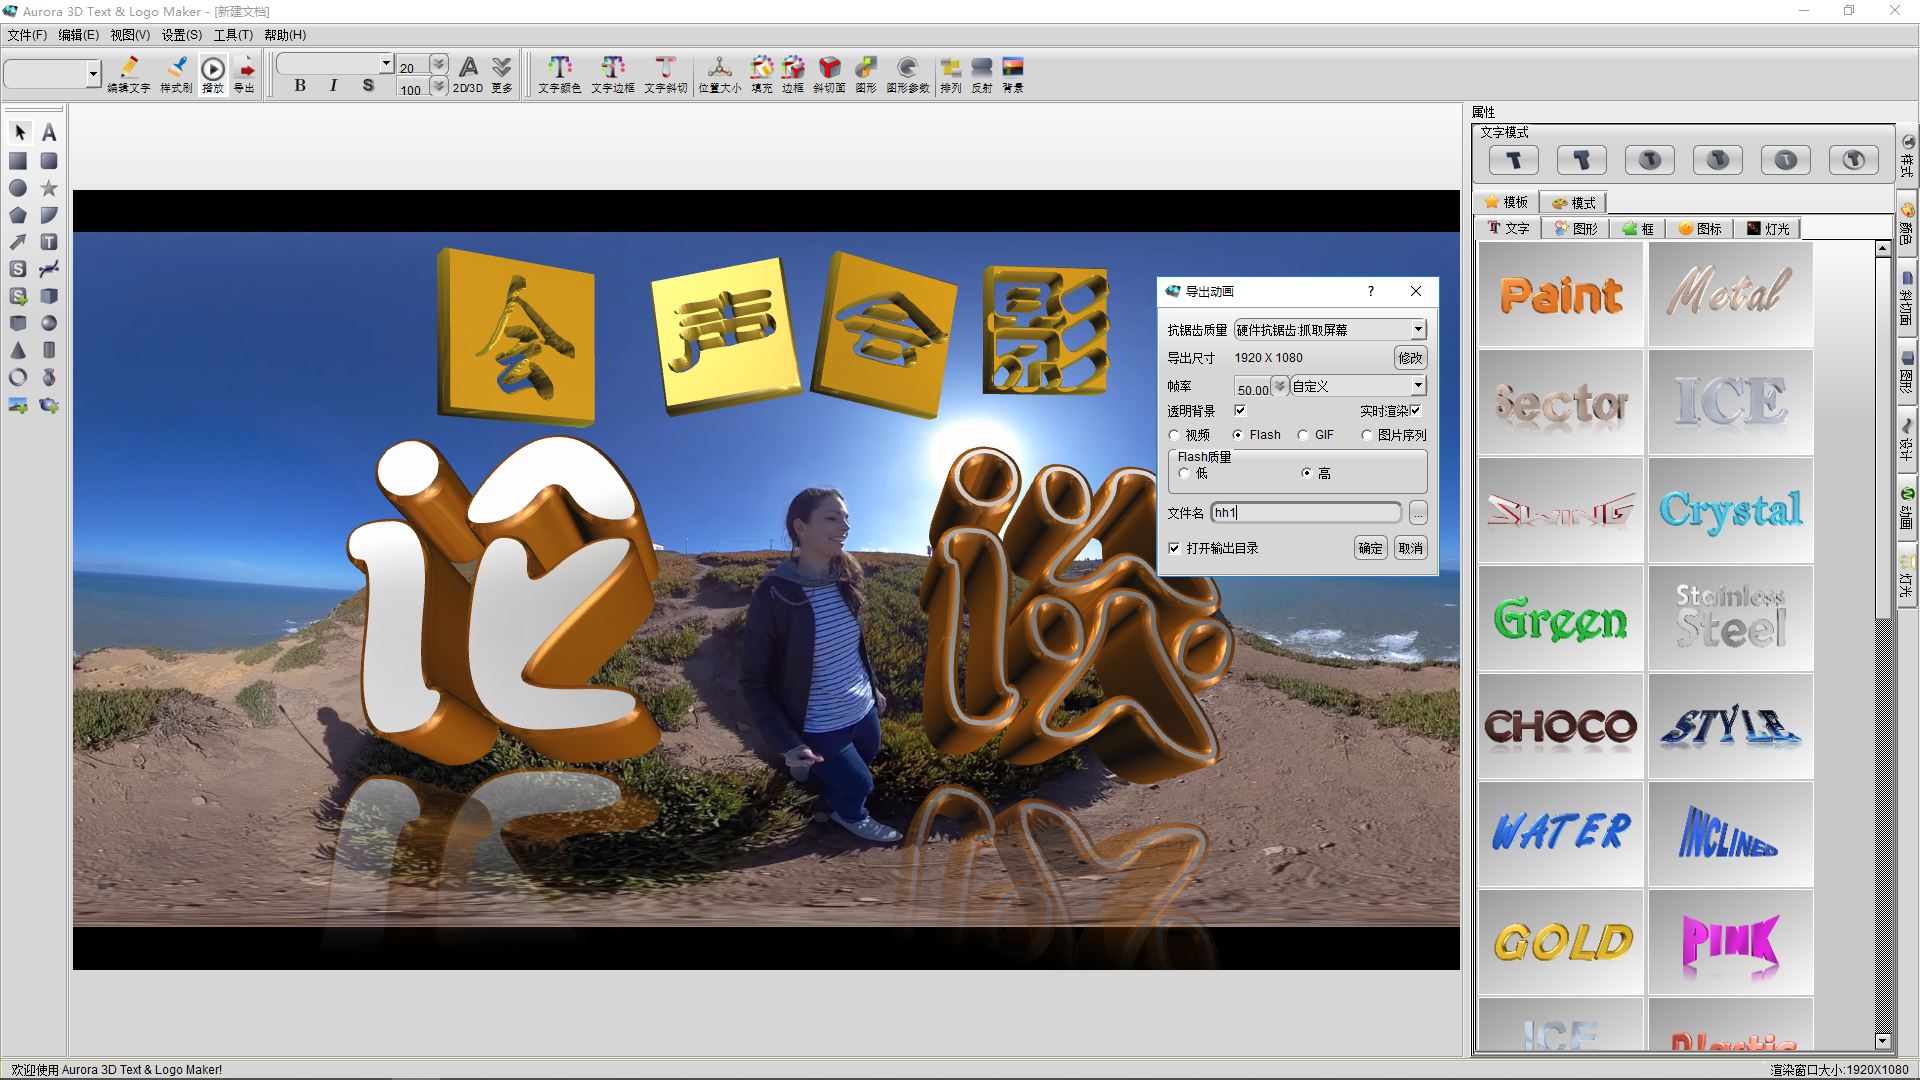Open 文字斜切 text bevel tool

coord(665,74)
